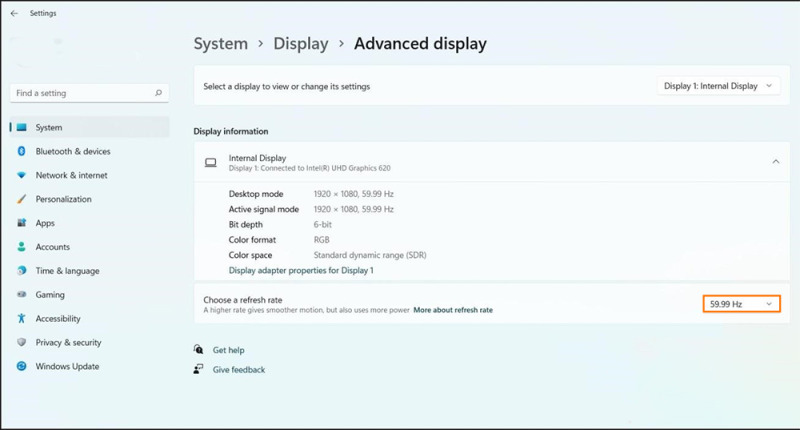Click Display adapter properties for Display 1
Viewport: 800px width, 430px height.
[301, 271]
